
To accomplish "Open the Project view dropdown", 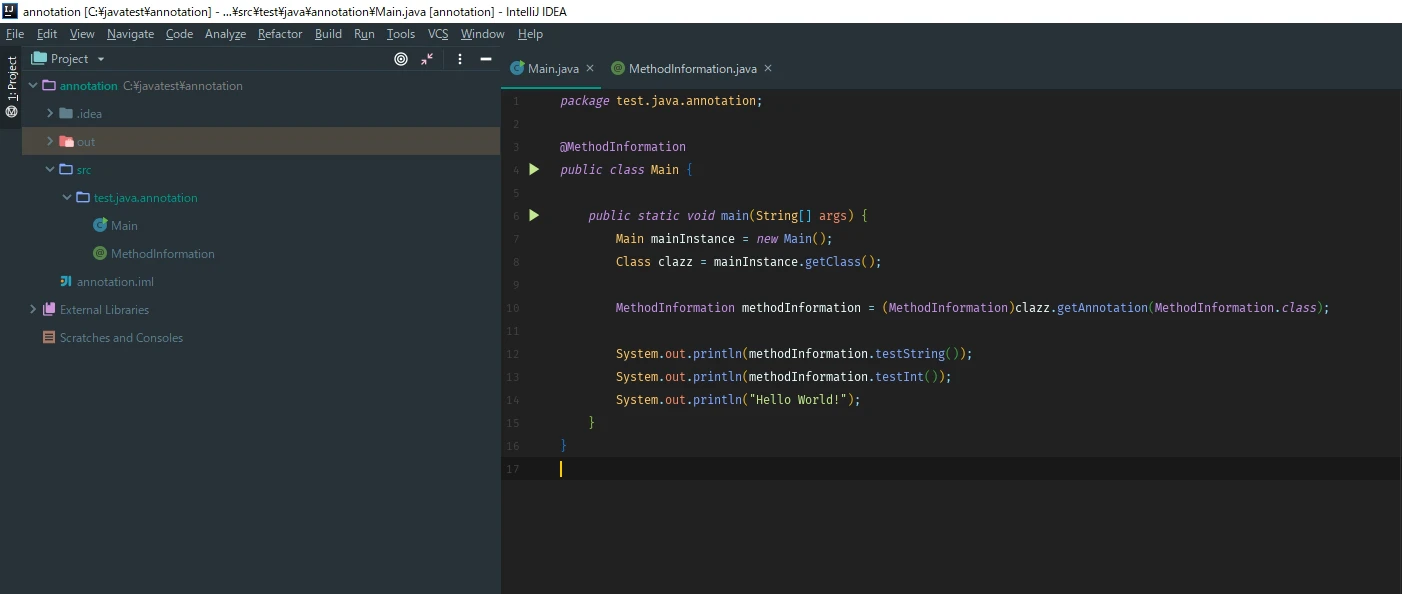I will click(69, 59).
